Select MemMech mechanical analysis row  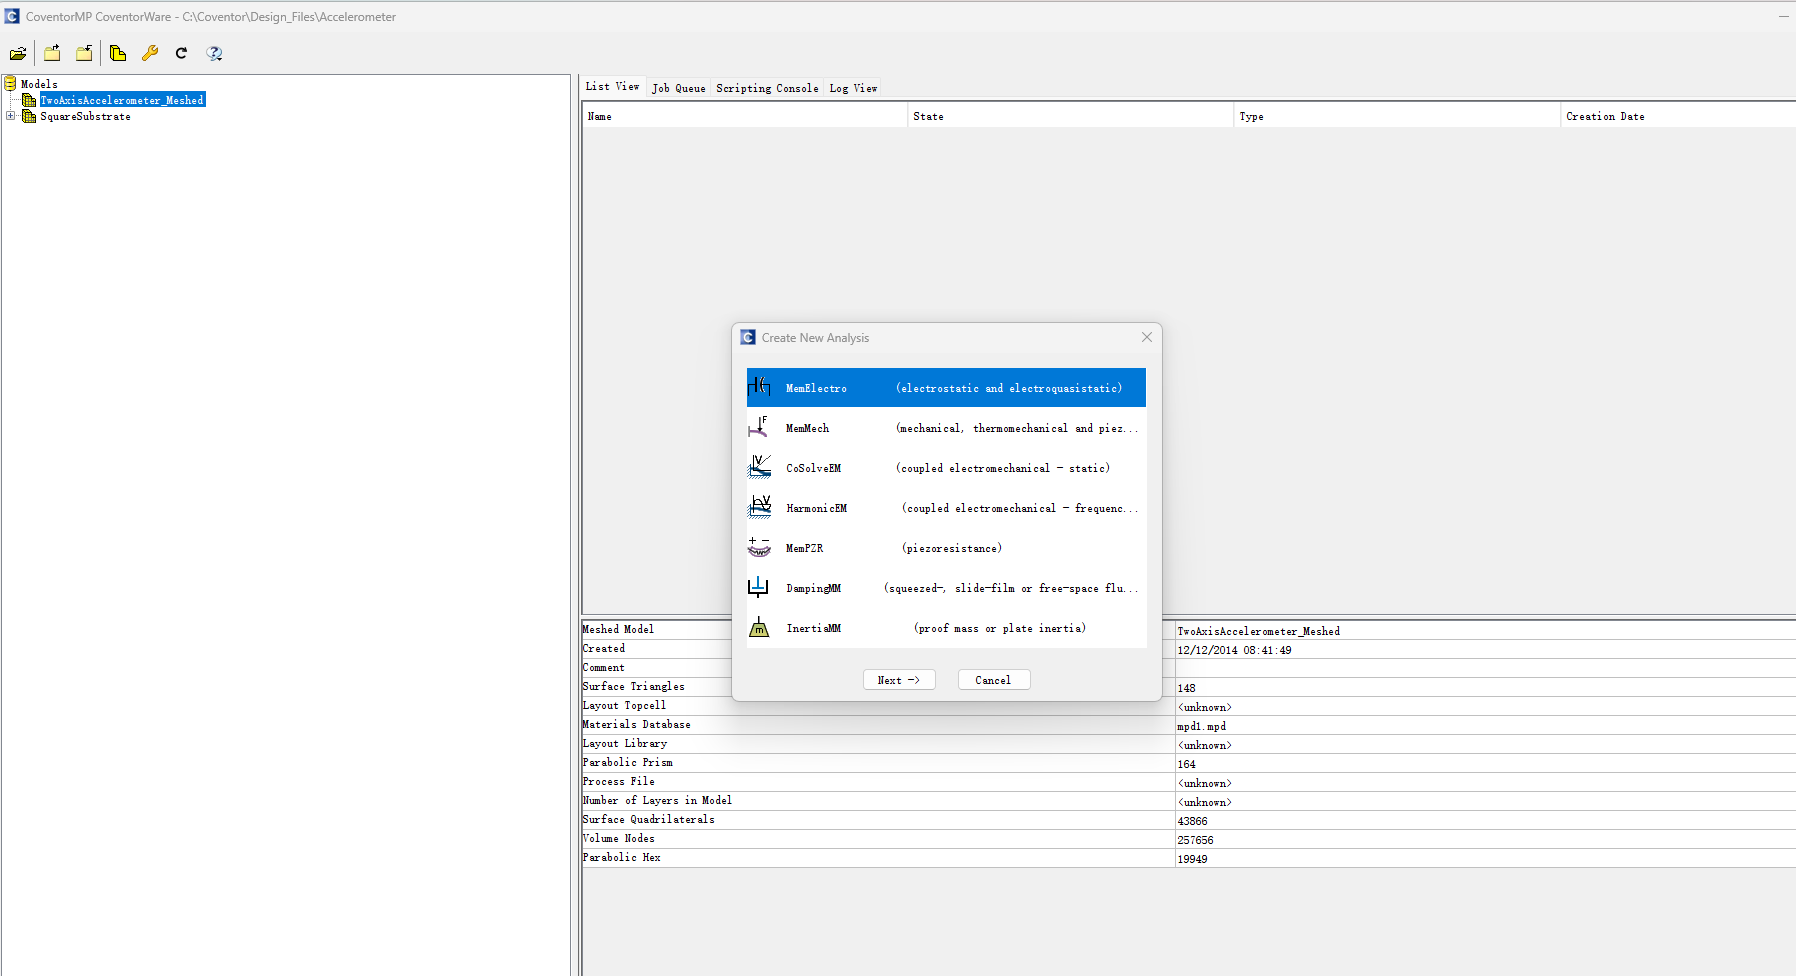[x=946, y=427]
